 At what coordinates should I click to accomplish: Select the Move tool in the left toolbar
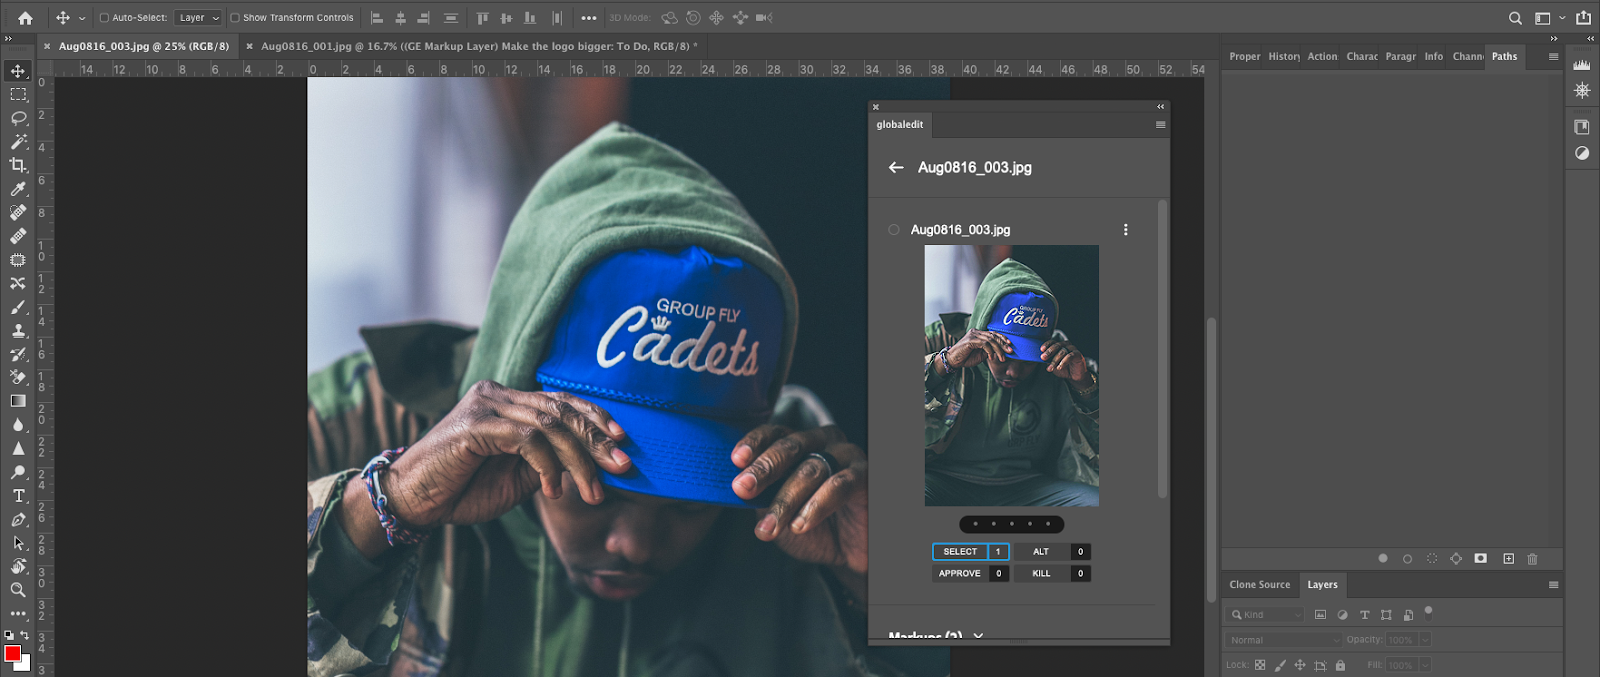[x=18, y=71]
